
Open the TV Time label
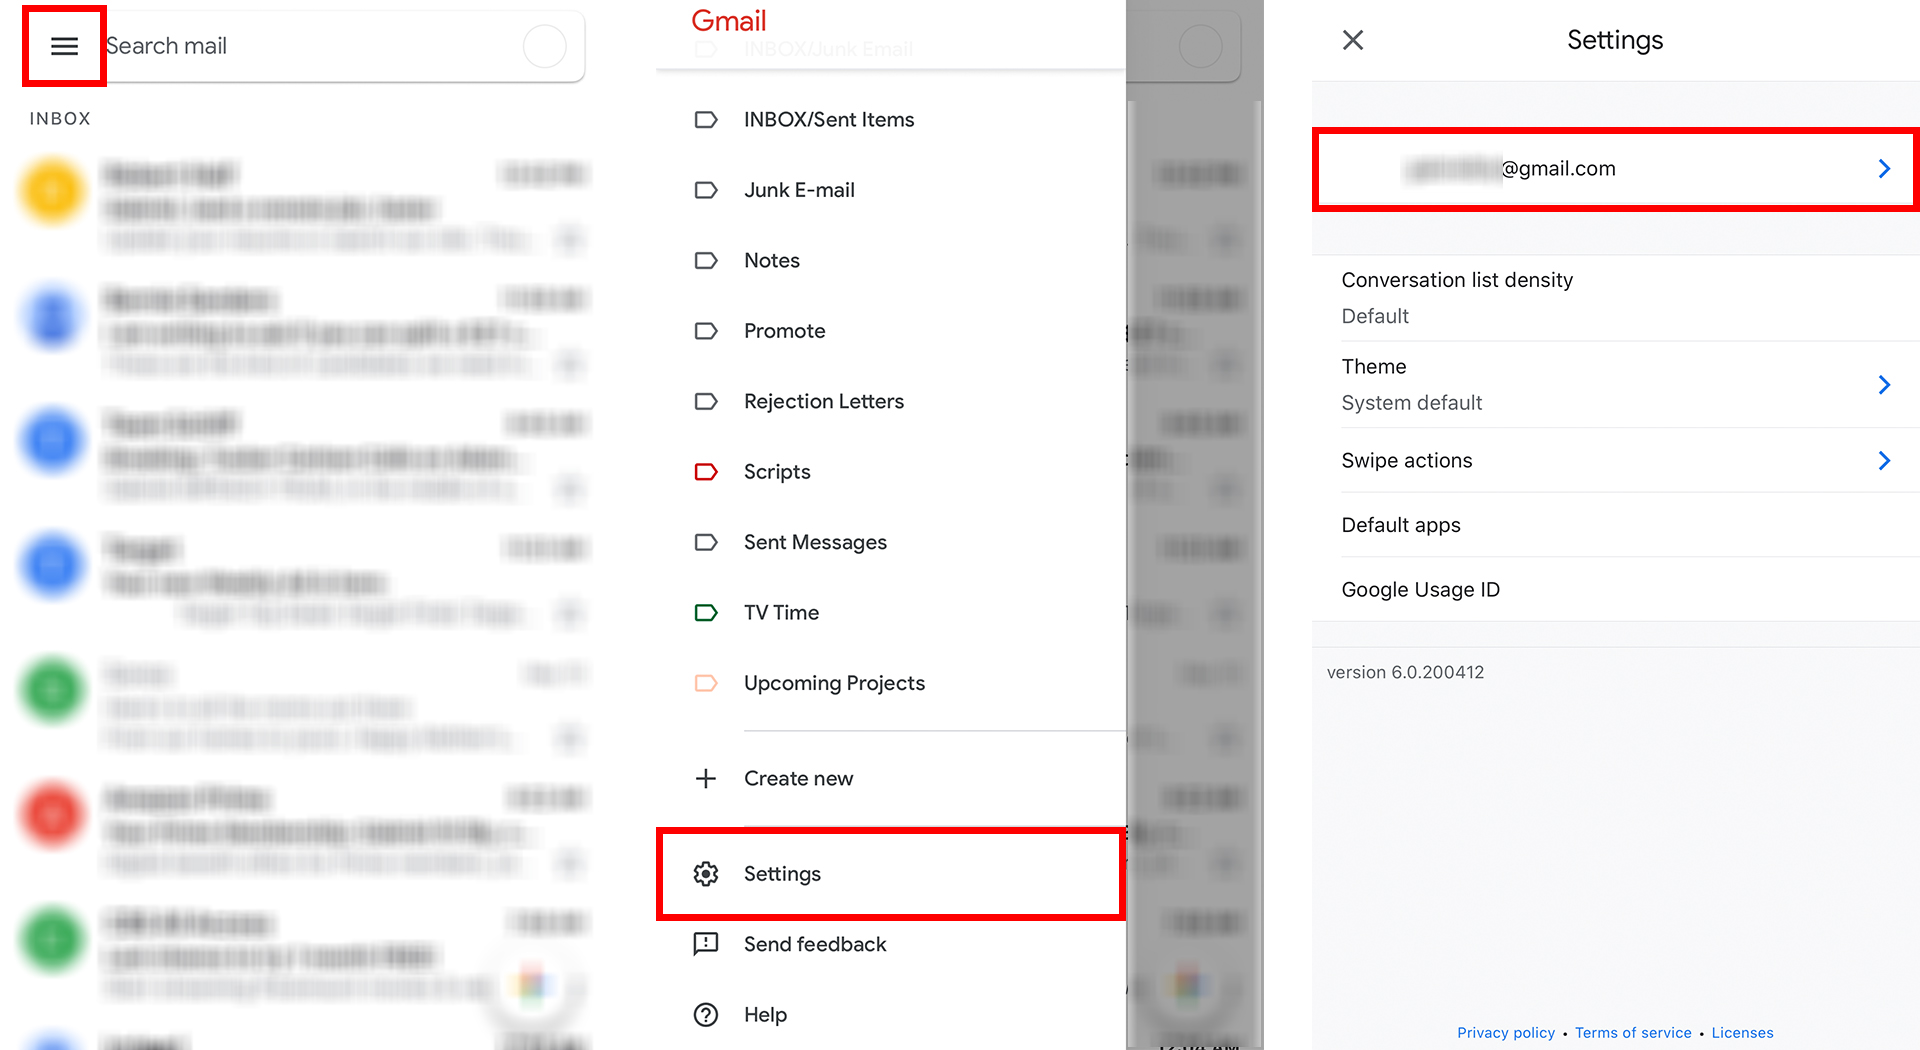point(781,613)
